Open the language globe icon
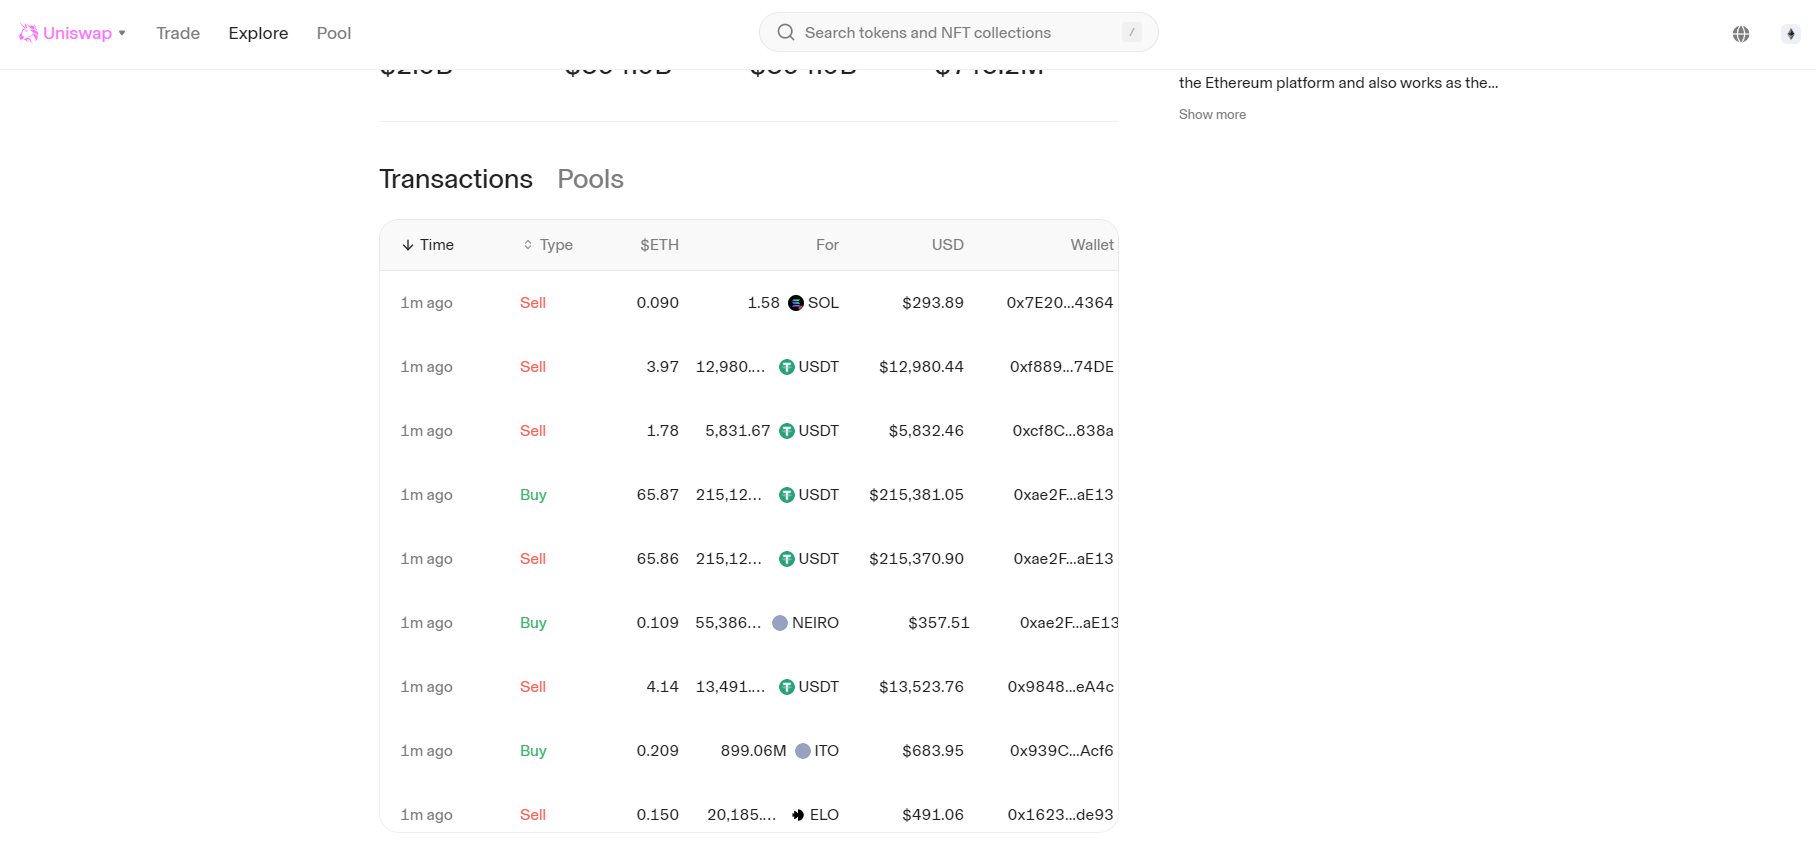The width and height of the screenshot is (1816, 852). [1741, 34]
